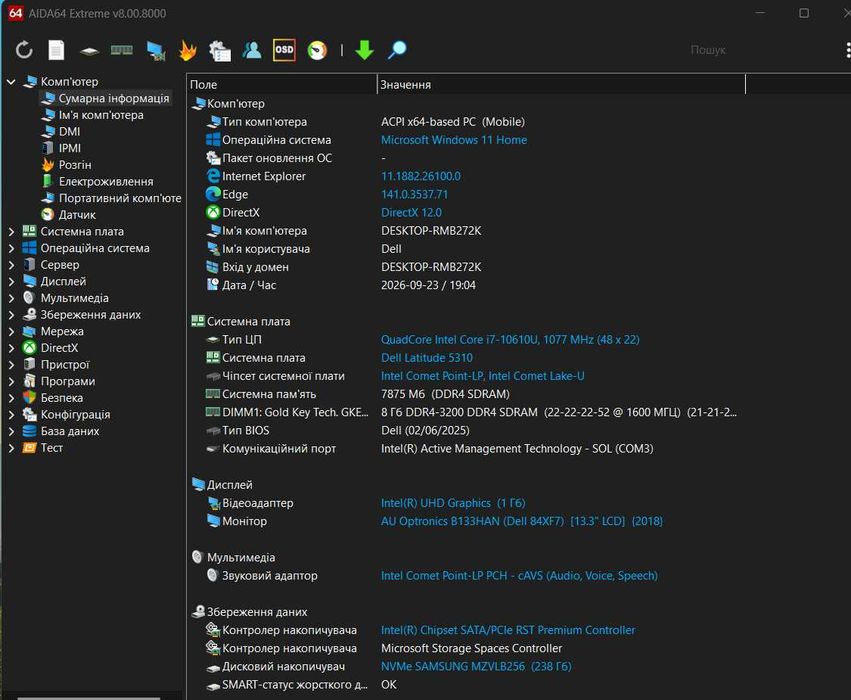Expand the Системна плата tree node
Screen dimensions: 851x700
click(x=11, y=232)
